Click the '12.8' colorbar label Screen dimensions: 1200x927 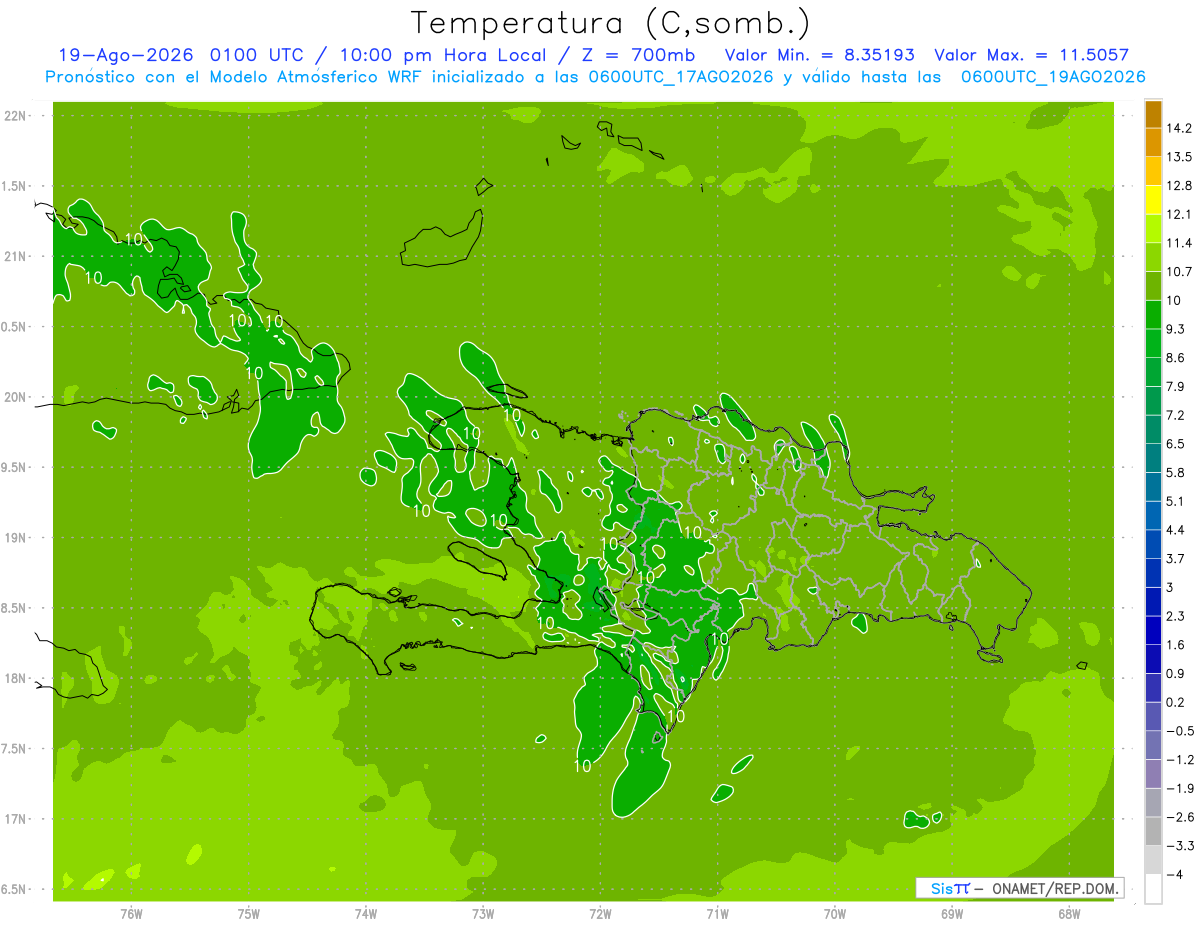pos(1179,186)
